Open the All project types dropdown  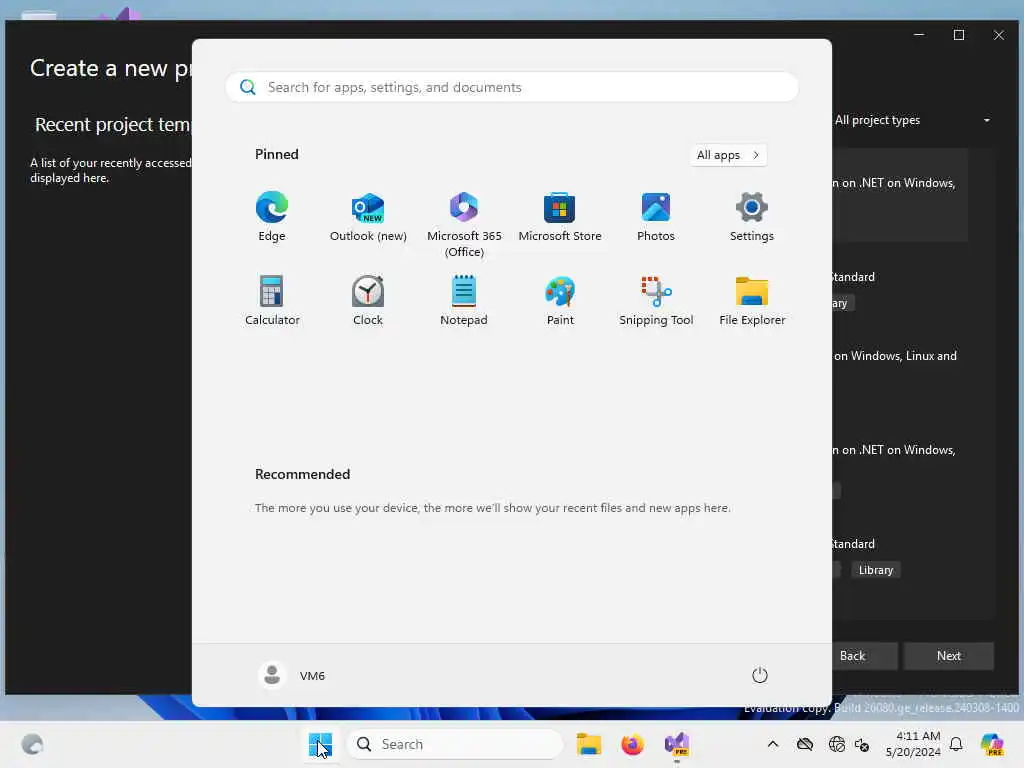[912, 120]
